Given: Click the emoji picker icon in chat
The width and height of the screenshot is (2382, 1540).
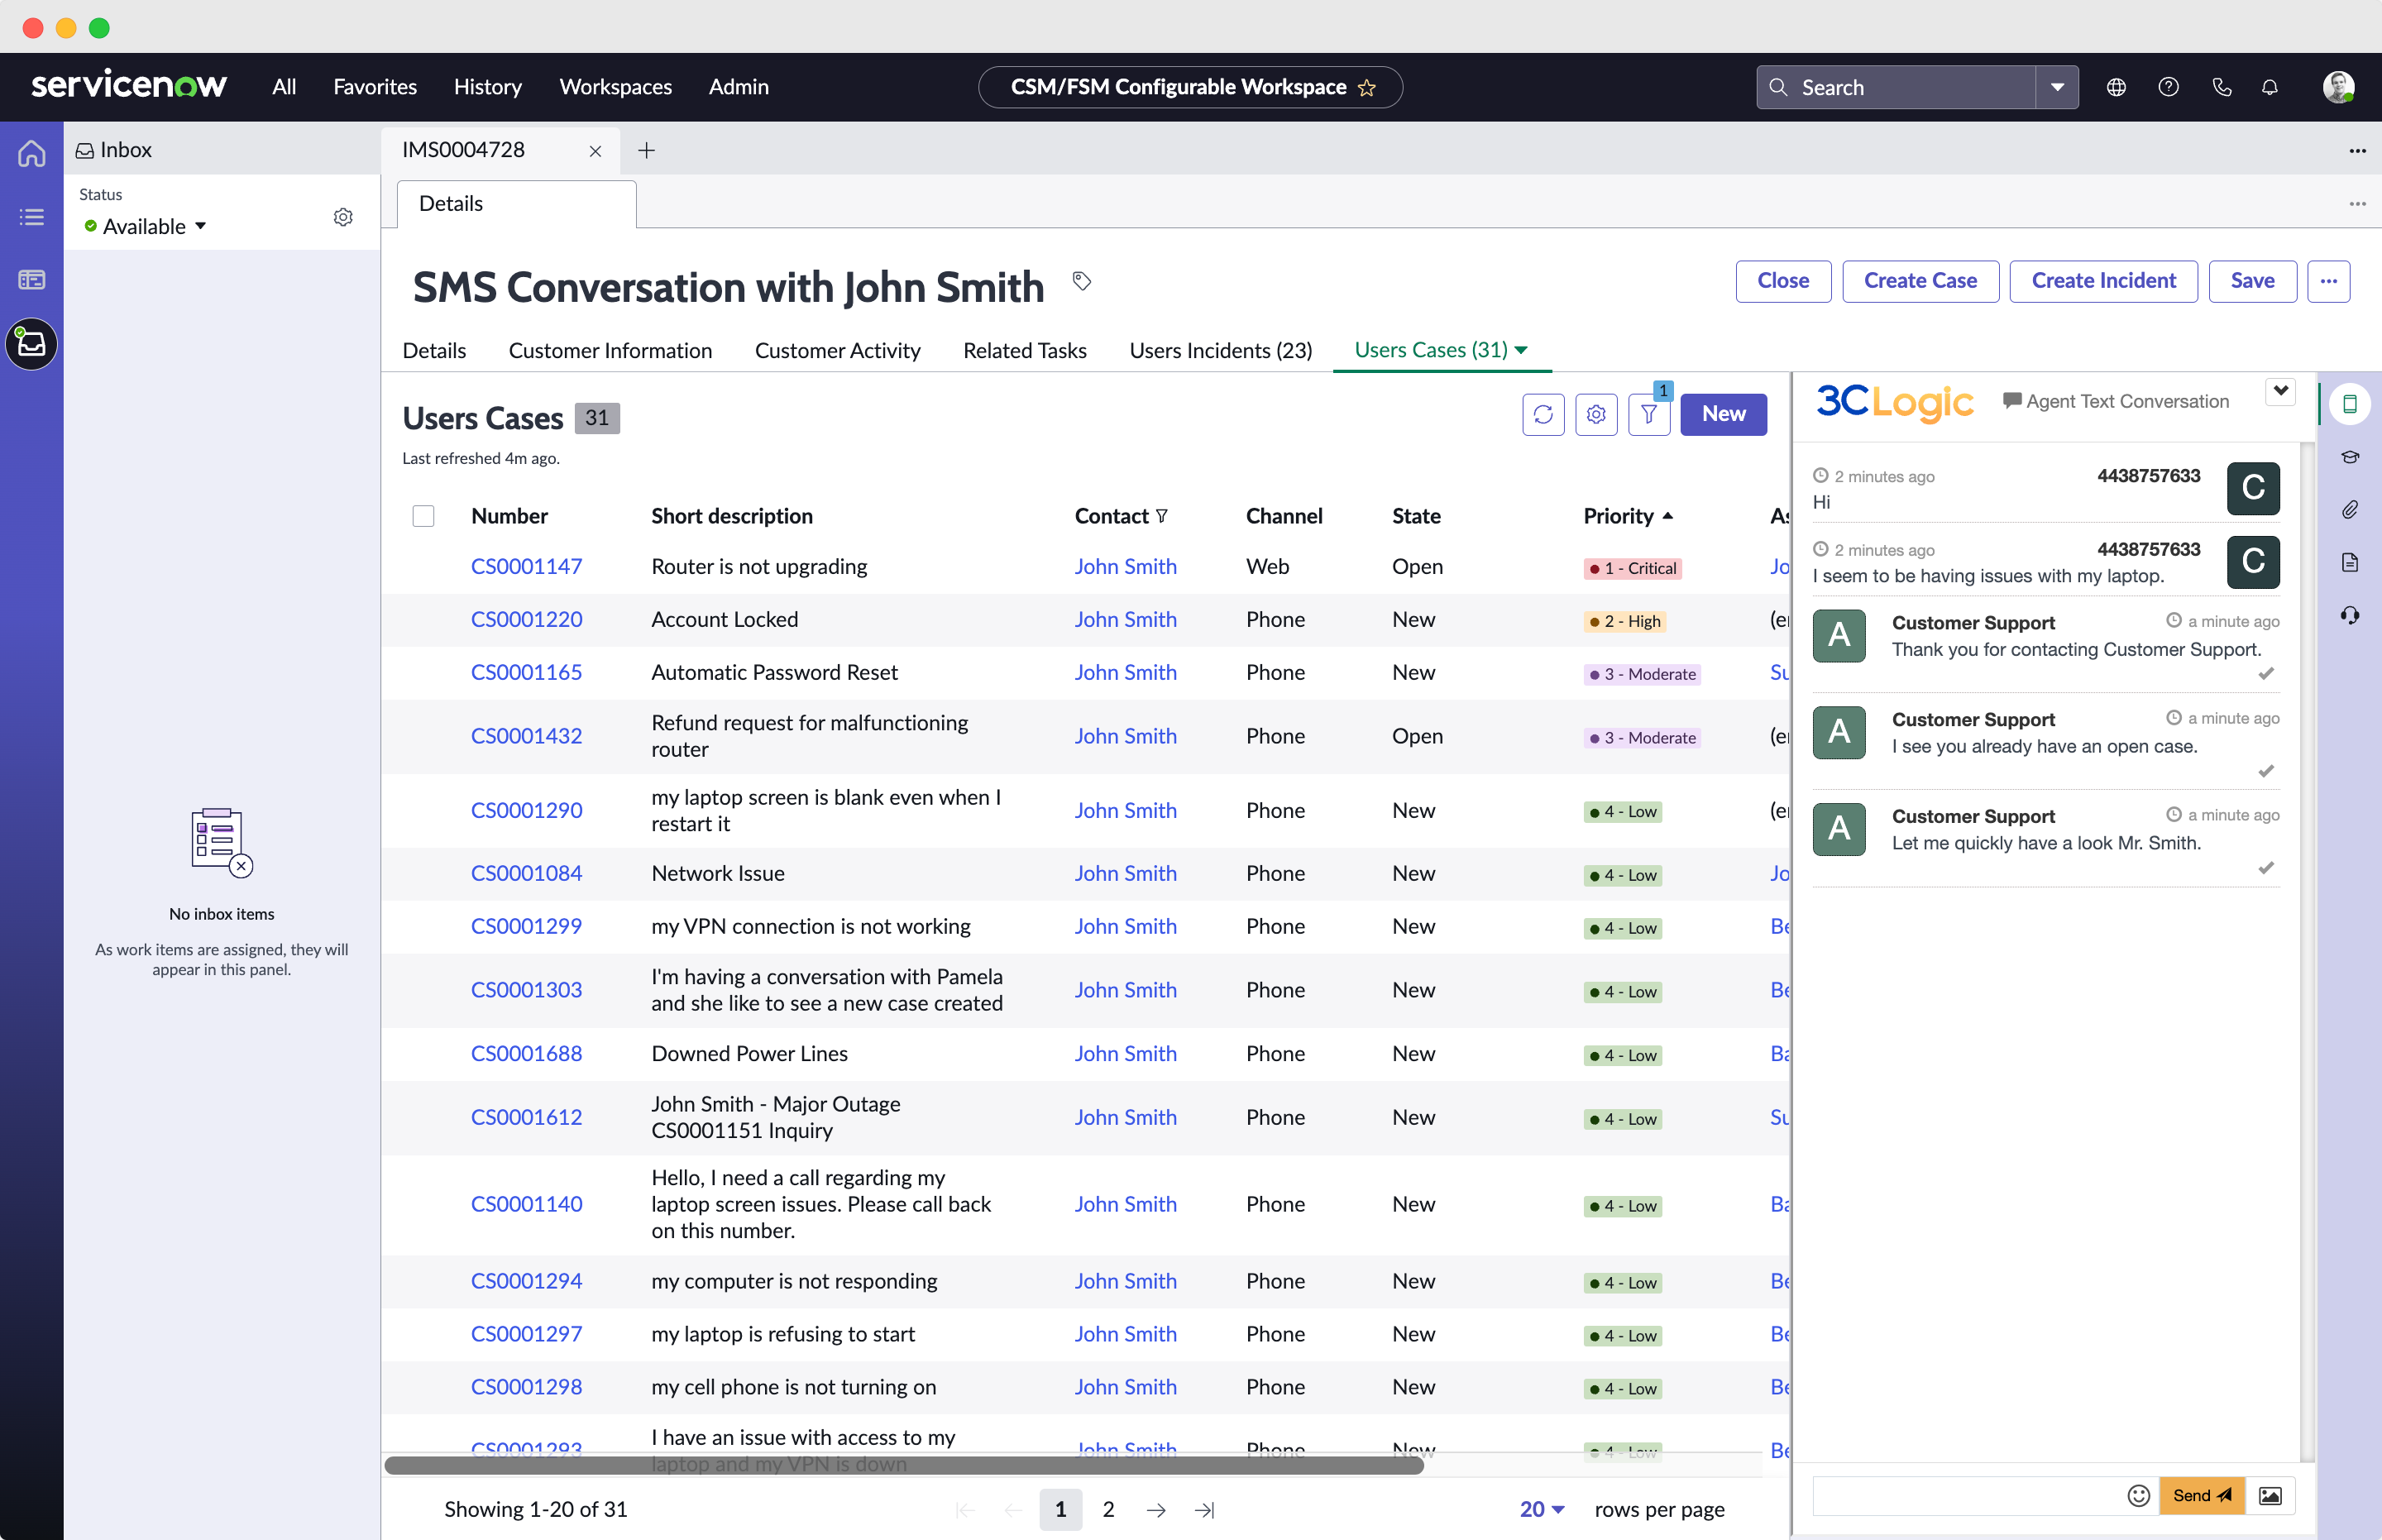Looking at the screenshot, I should pos(2138,1495).
